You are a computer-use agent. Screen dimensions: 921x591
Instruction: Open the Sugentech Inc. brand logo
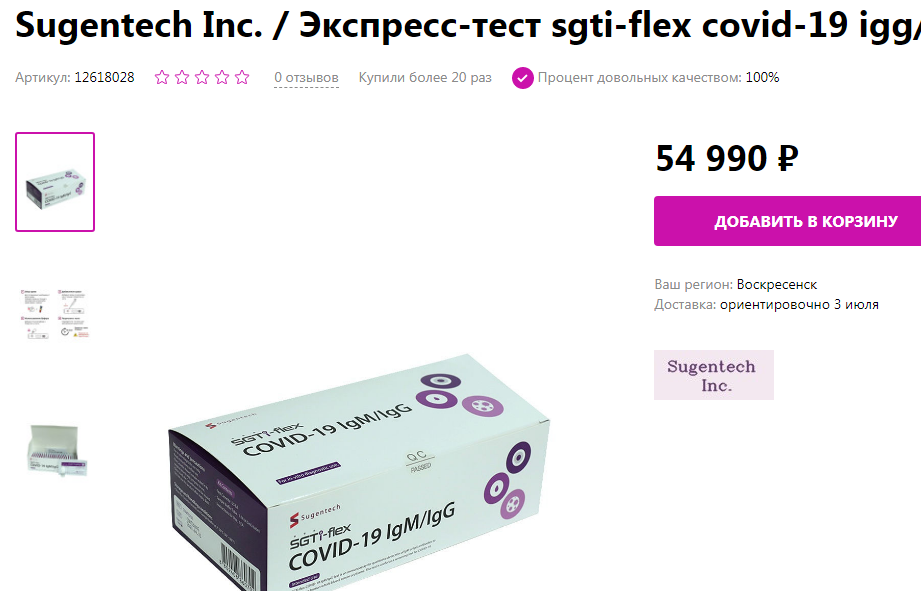(x=714, y=375)
